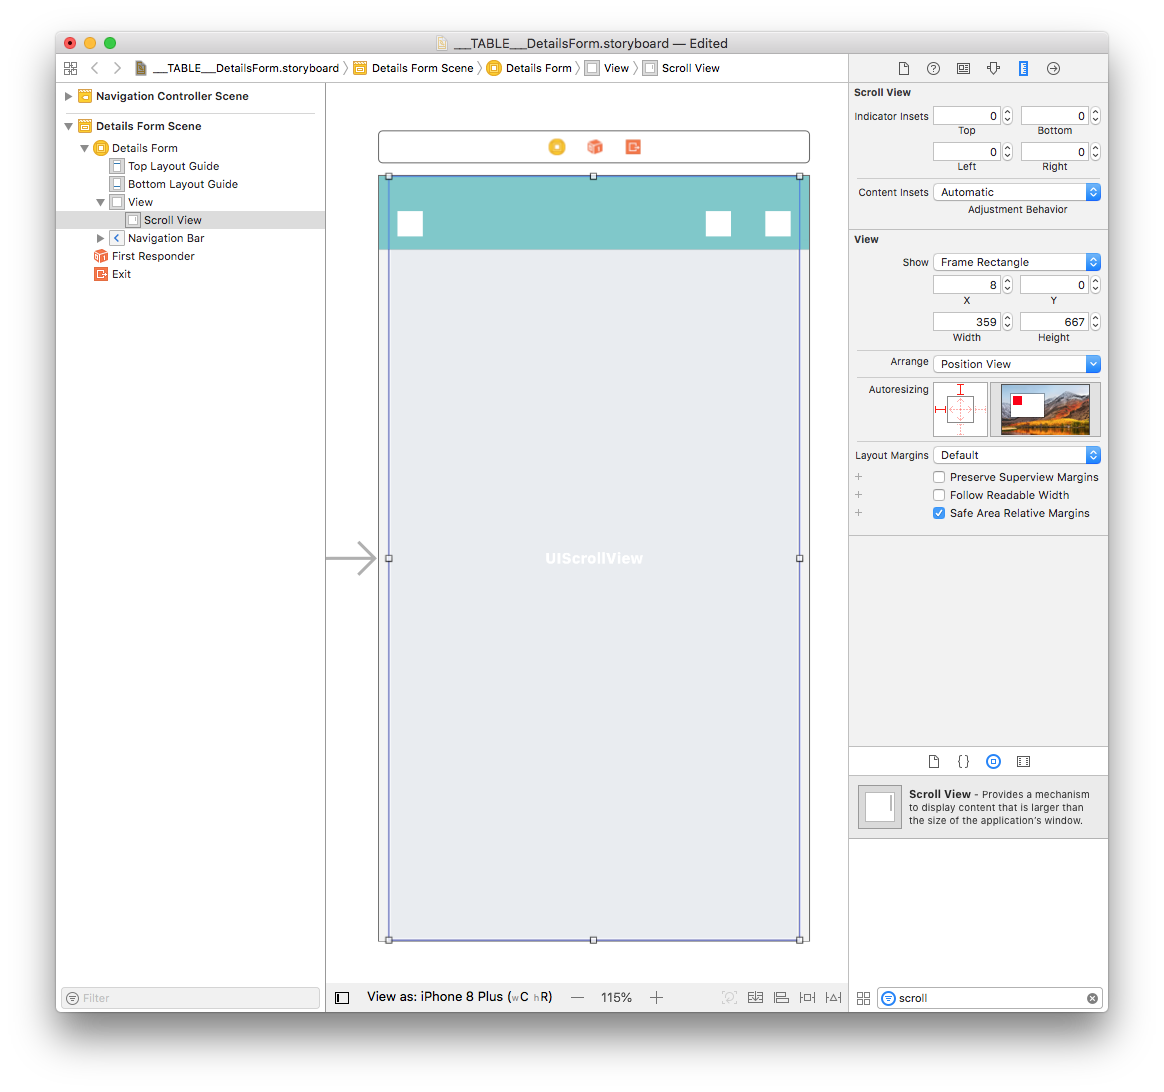Open the related items grid menu
The image size is (1164, 1092).
click(71, 68)
